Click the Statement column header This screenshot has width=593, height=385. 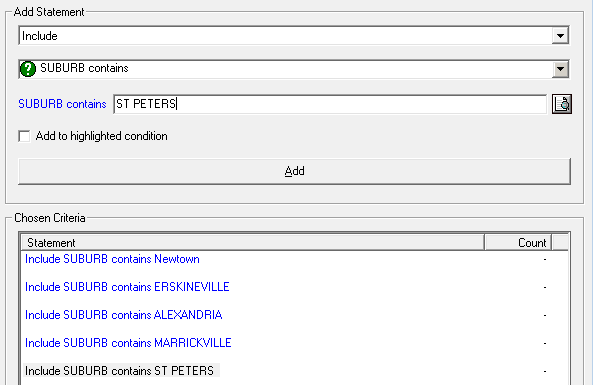[x=253, y=242]
